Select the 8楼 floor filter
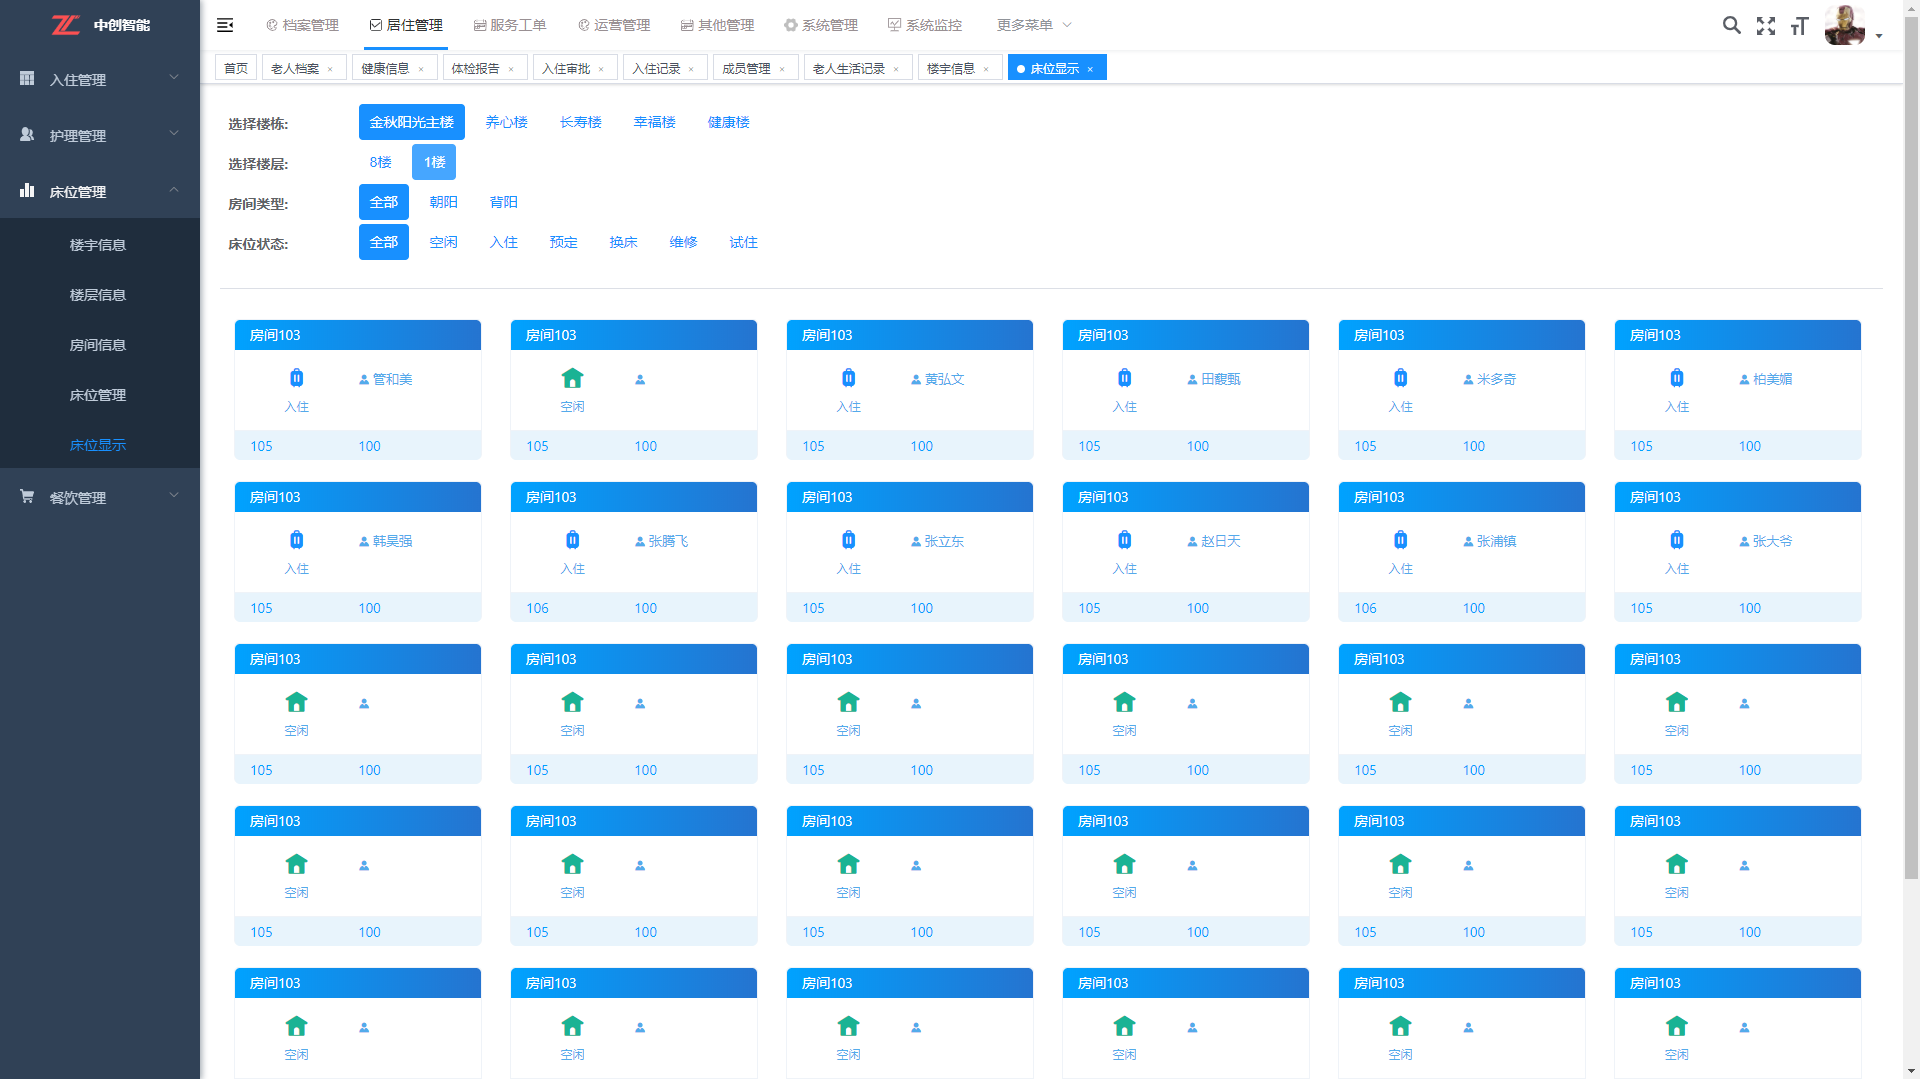The height and width of the screenshot is (1079, 1920). pos(380,162)
